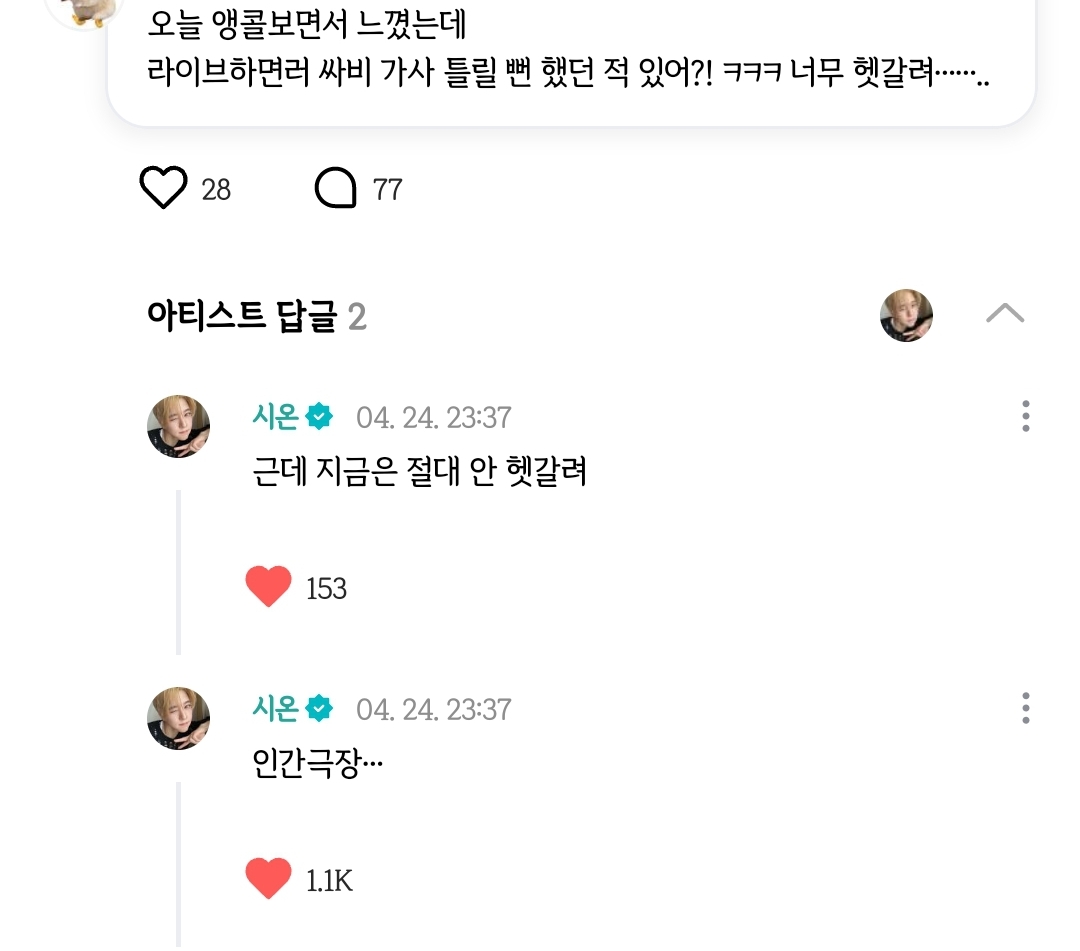This screenshot has height=951, width=1080.
Task: Open 시온's profile photo on the '인간극장' reply
Action: [179, 718]
